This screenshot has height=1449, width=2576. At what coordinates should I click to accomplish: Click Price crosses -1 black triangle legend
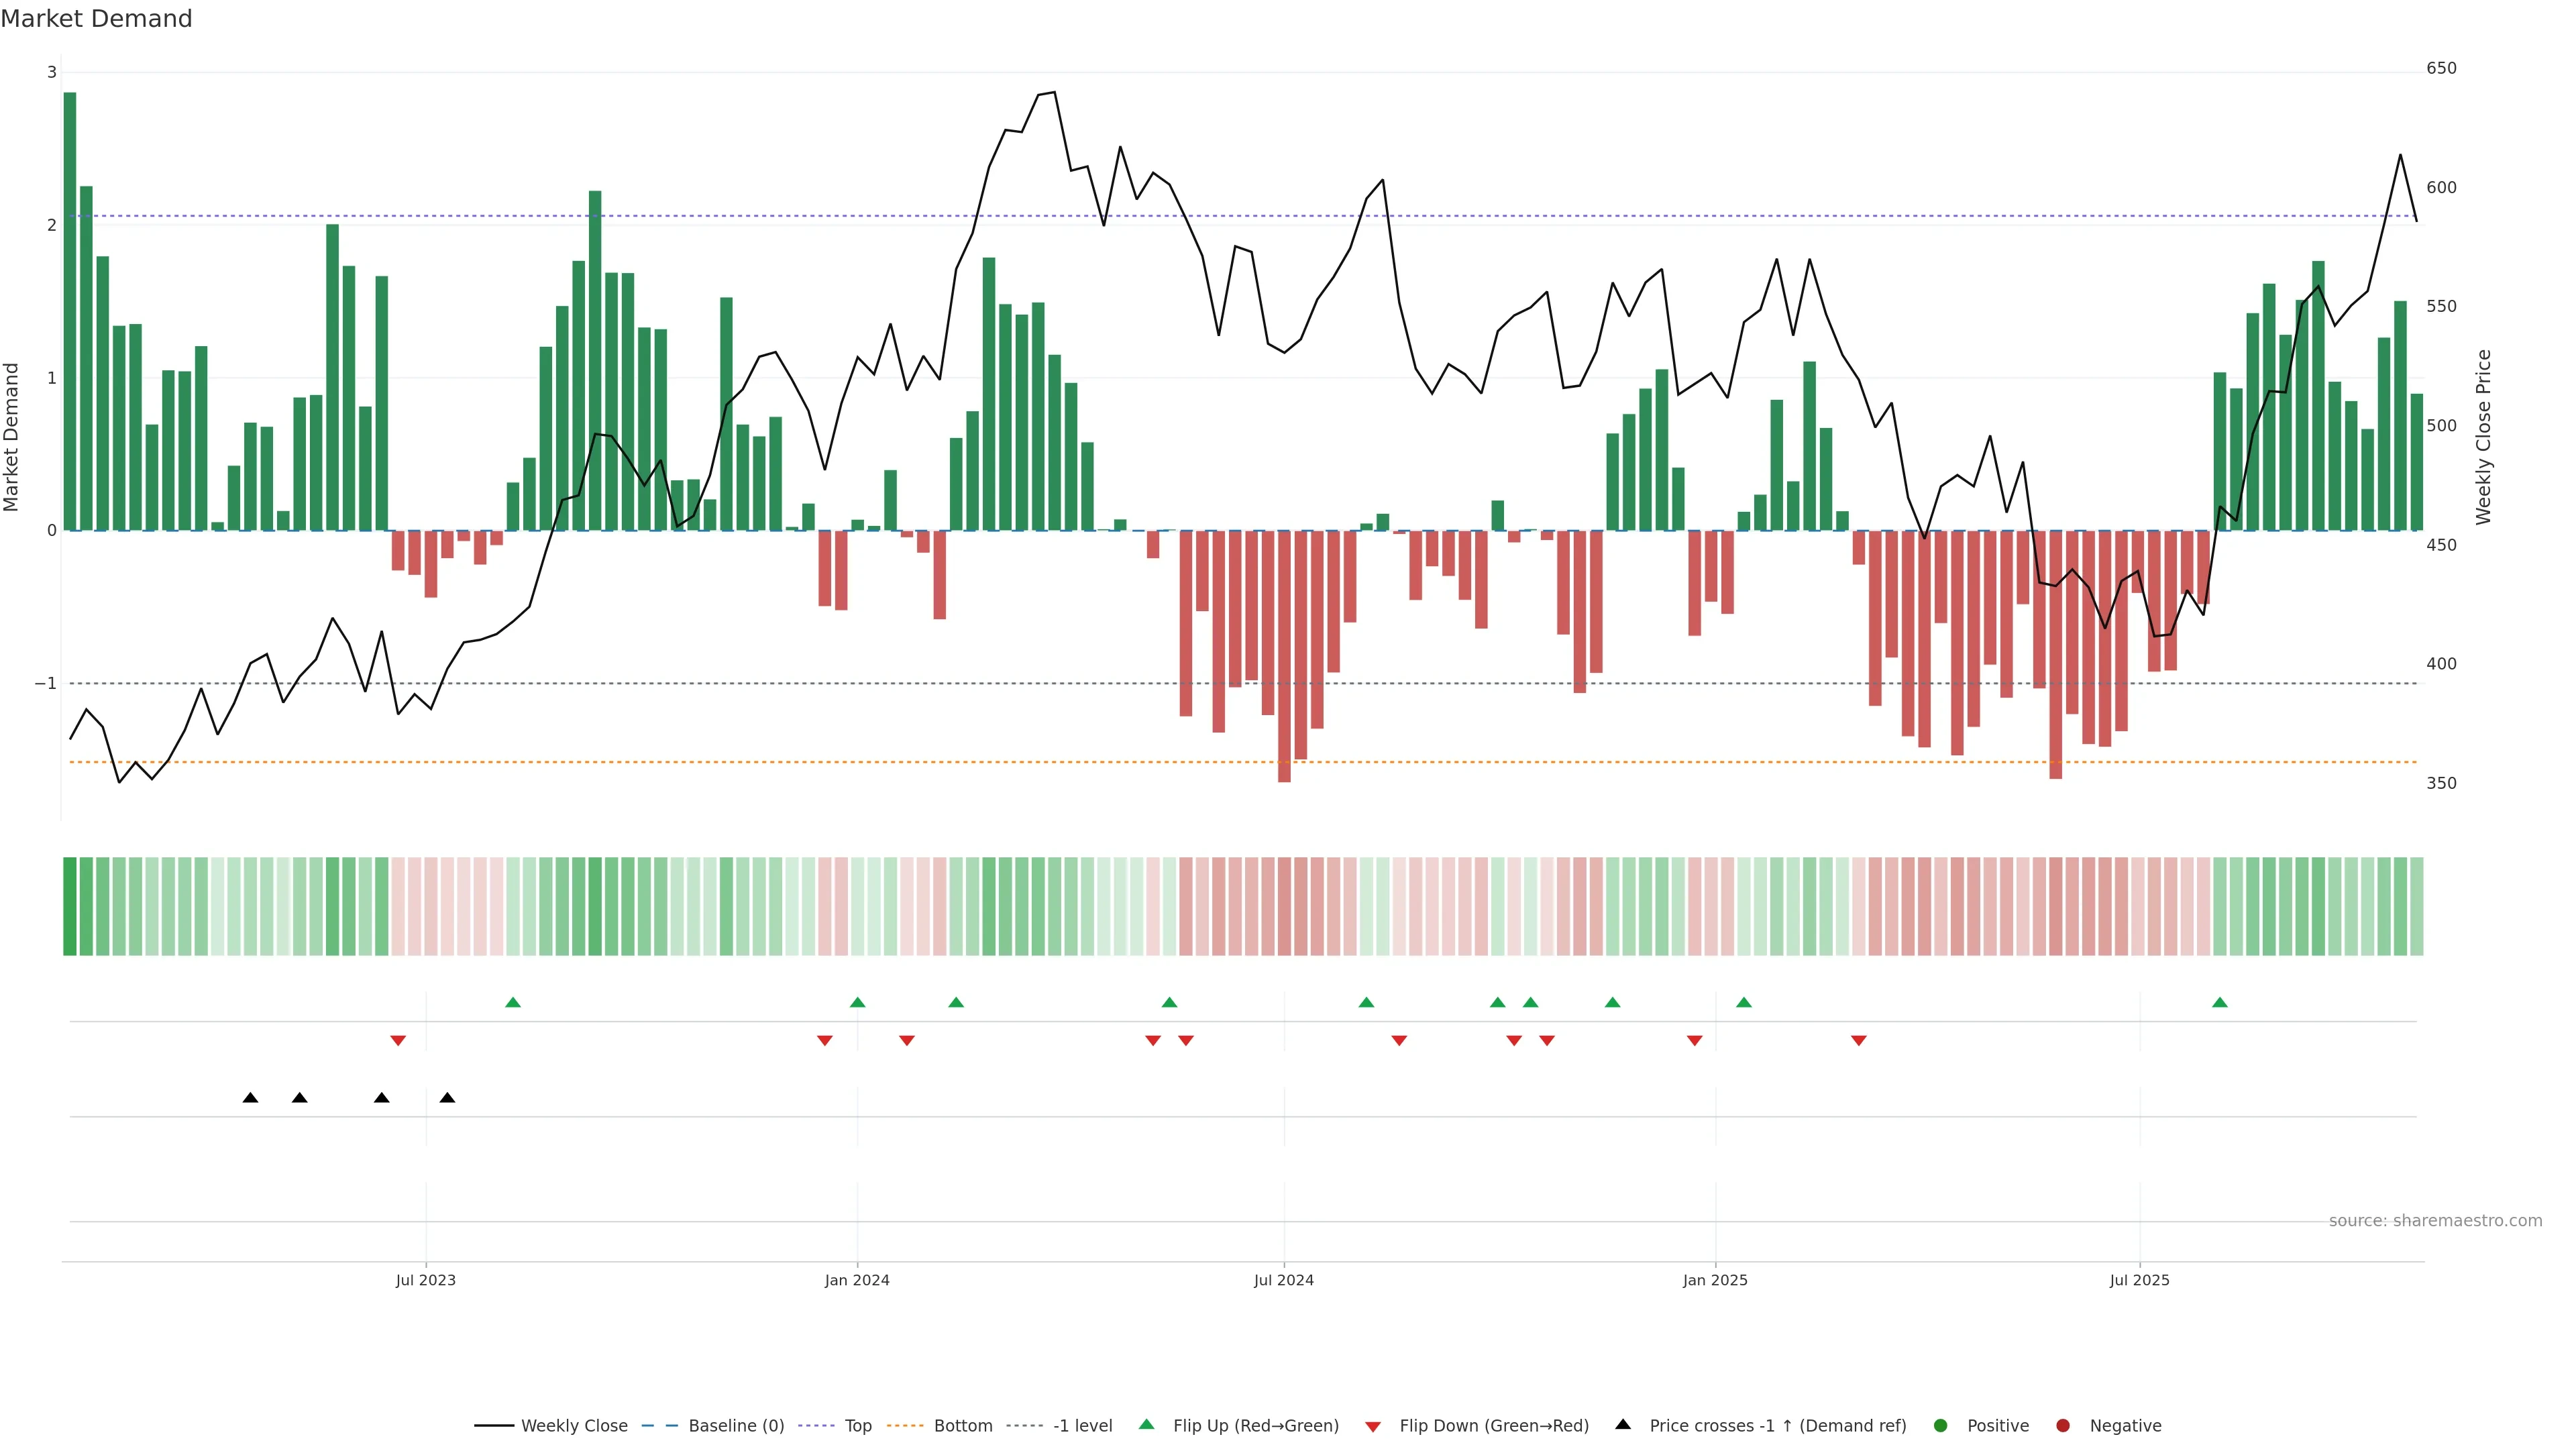[1623, 1425]
